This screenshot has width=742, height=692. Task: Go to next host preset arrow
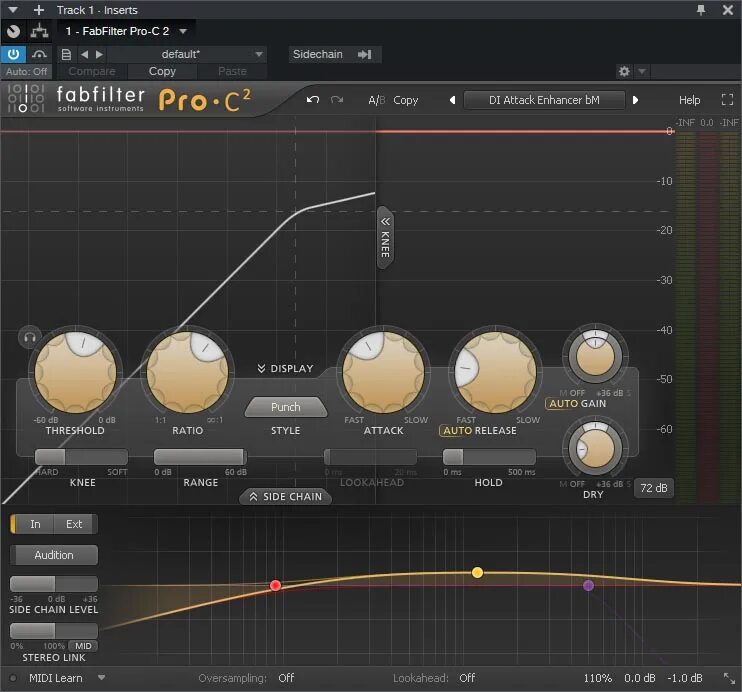click(99, 54)
